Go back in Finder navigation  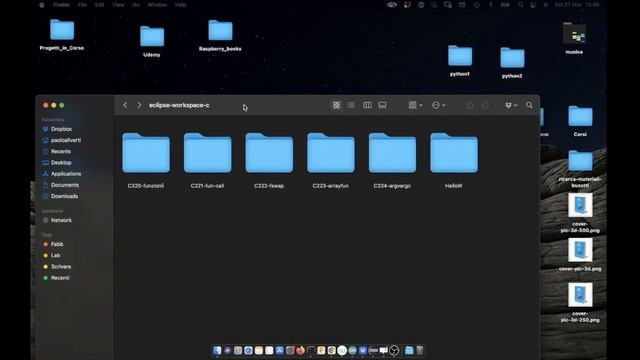125,105
